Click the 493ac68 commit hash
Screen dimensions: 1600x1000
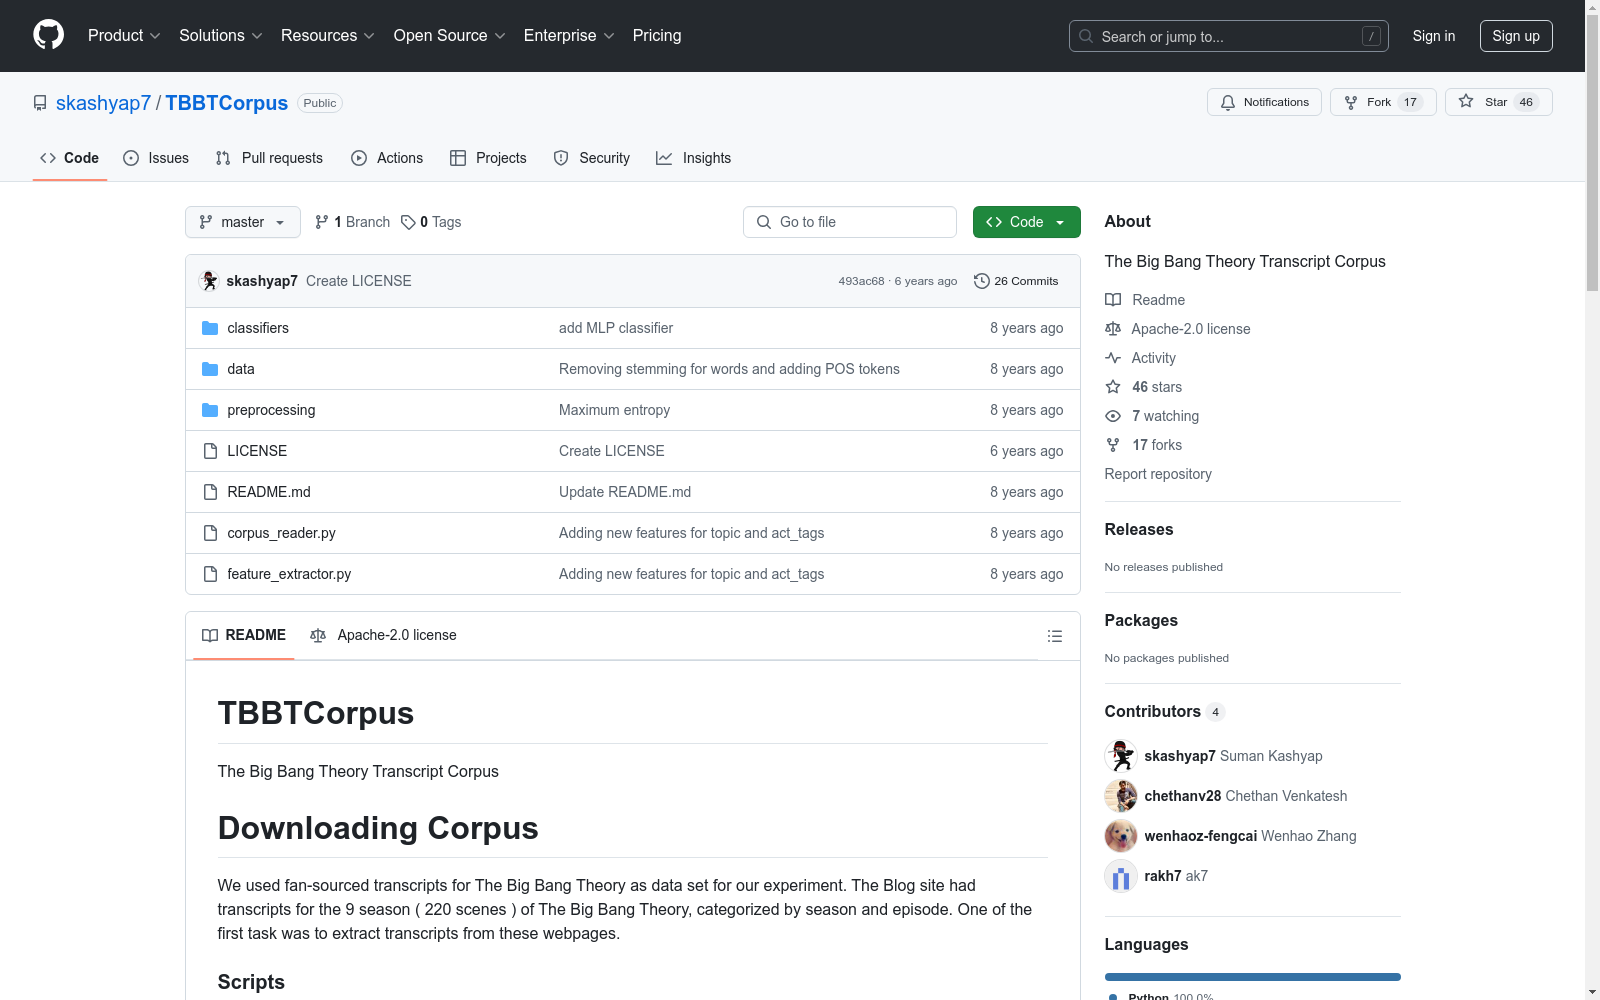tap(861, 281)
